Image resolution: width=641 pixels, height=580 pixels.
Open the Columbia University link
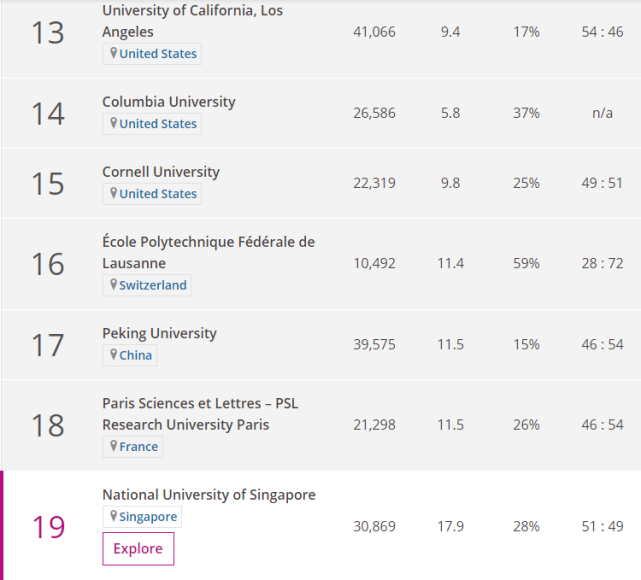point(169,102)
